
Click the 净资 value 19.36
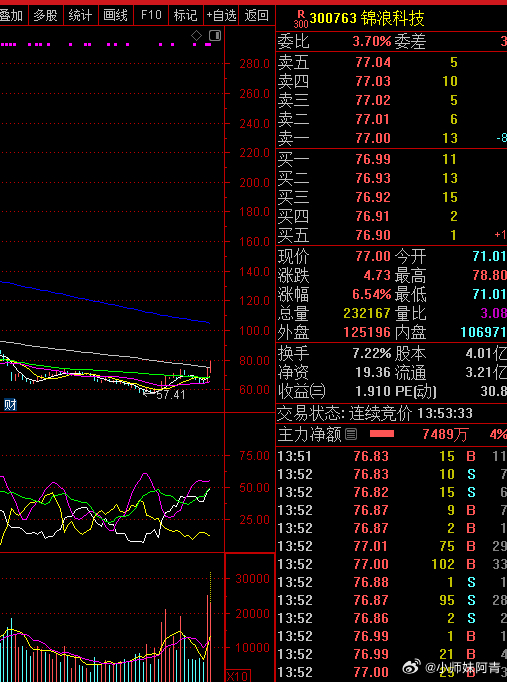[x=373, y=372]
